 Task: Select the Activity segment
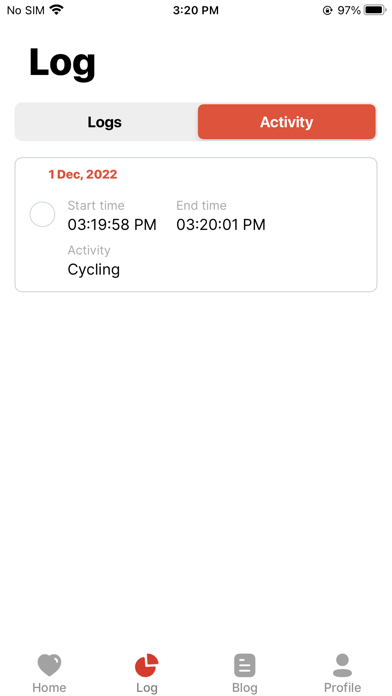(x=287, y=122)
